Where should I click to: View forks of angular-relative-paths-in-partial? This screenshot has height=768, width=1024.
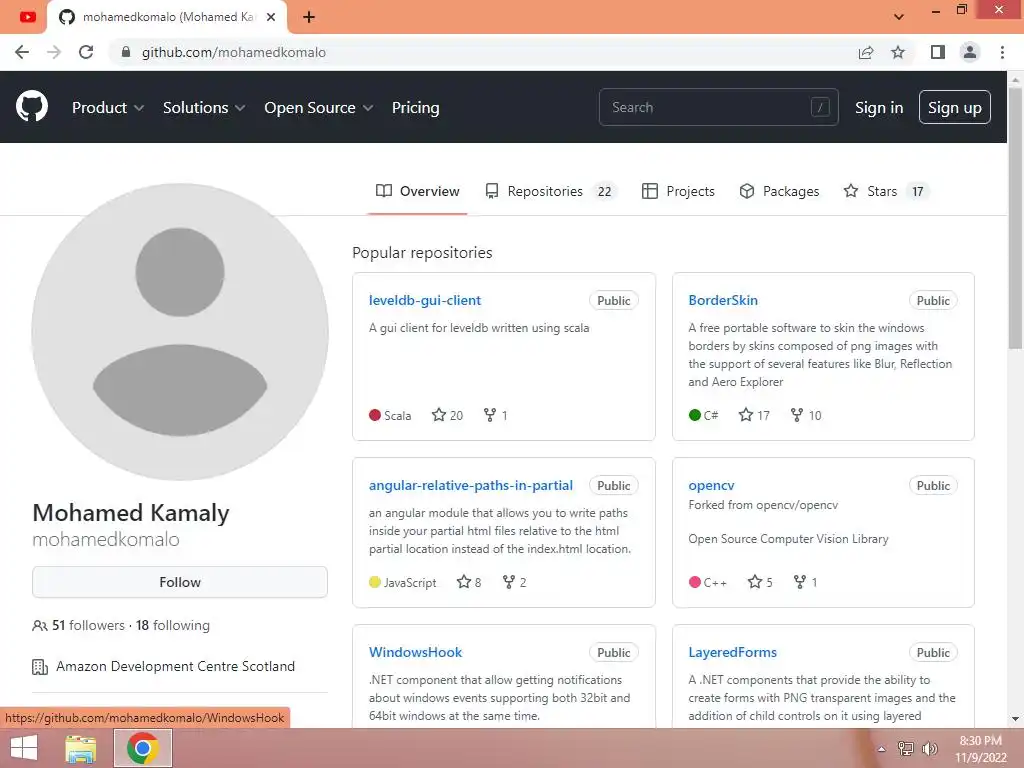click(514, 582)
